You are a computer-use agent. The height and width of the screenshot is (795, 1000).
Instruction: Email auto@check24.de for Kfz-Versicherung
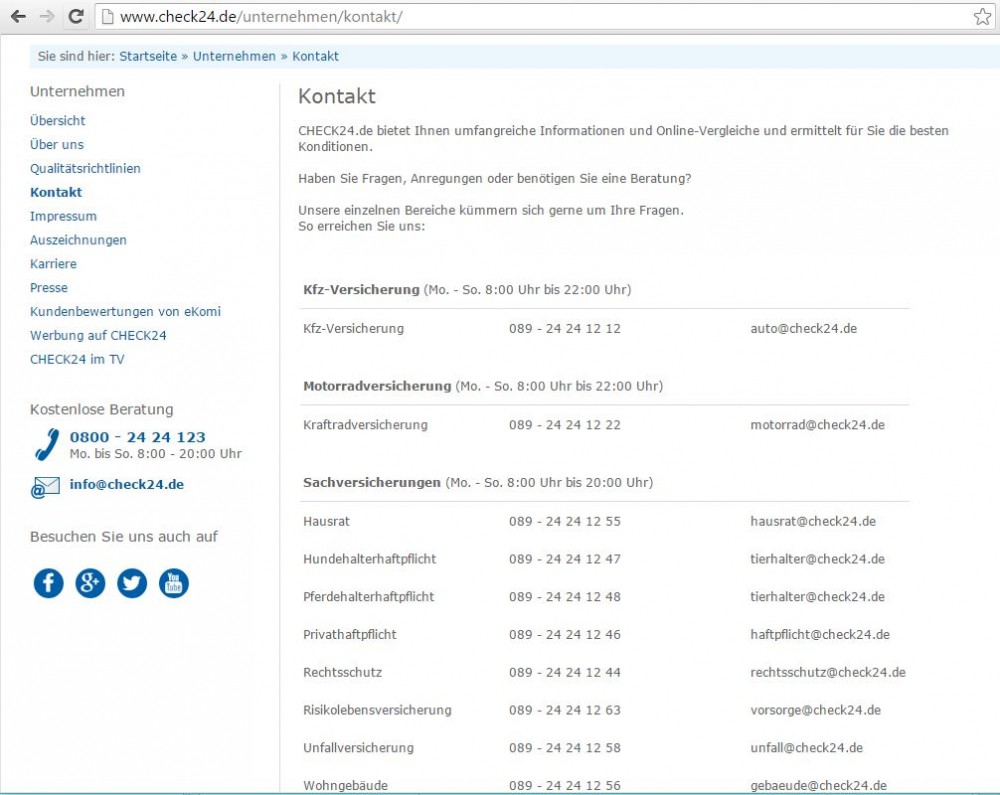pos(803,328)
